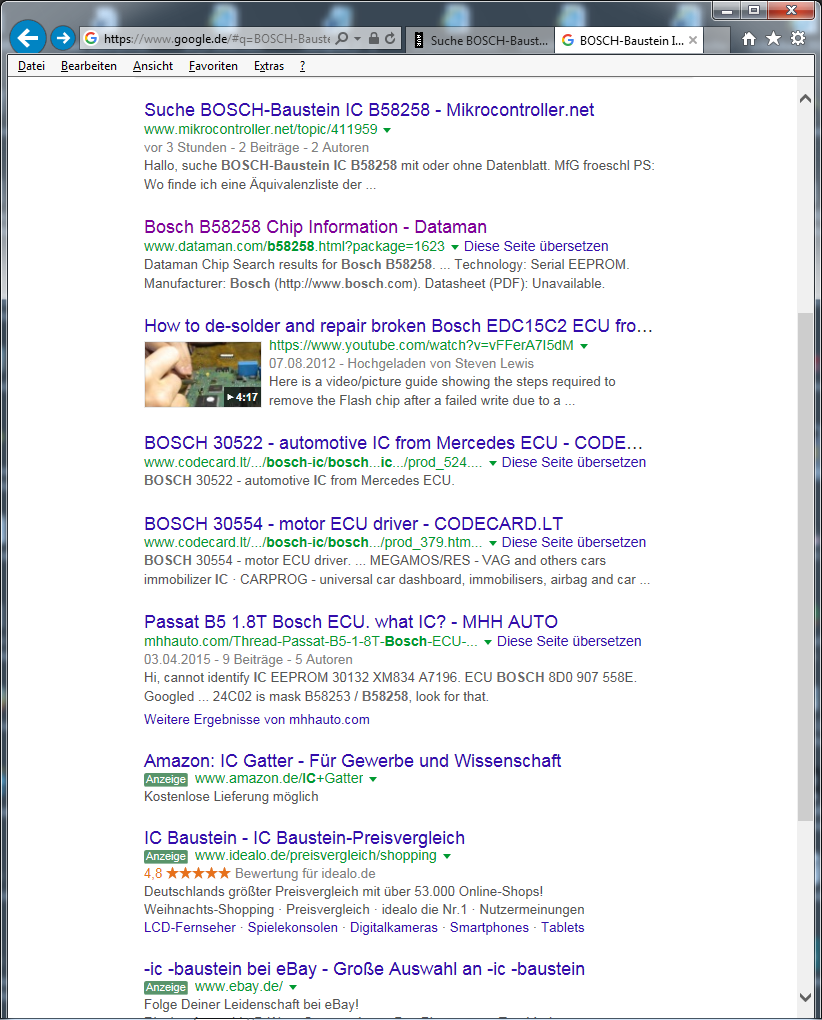This screenshot has width=822, height=1020.
Task: Open BOSCH 30522 automotive IC result
Action: (393, 443)
